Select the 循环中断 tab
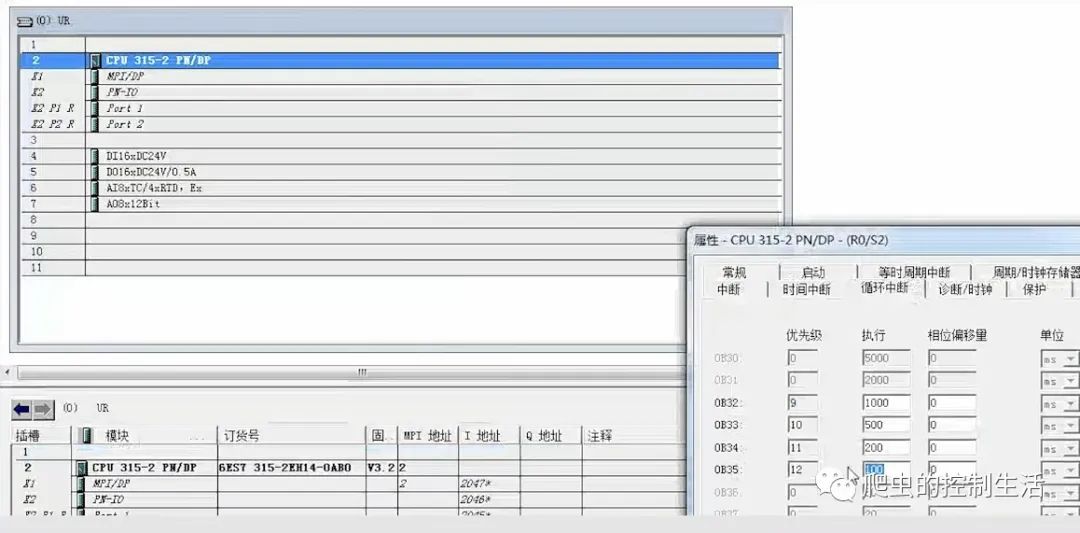The width and height of the screenshot is (1080, 533). (x=885, y=288)
